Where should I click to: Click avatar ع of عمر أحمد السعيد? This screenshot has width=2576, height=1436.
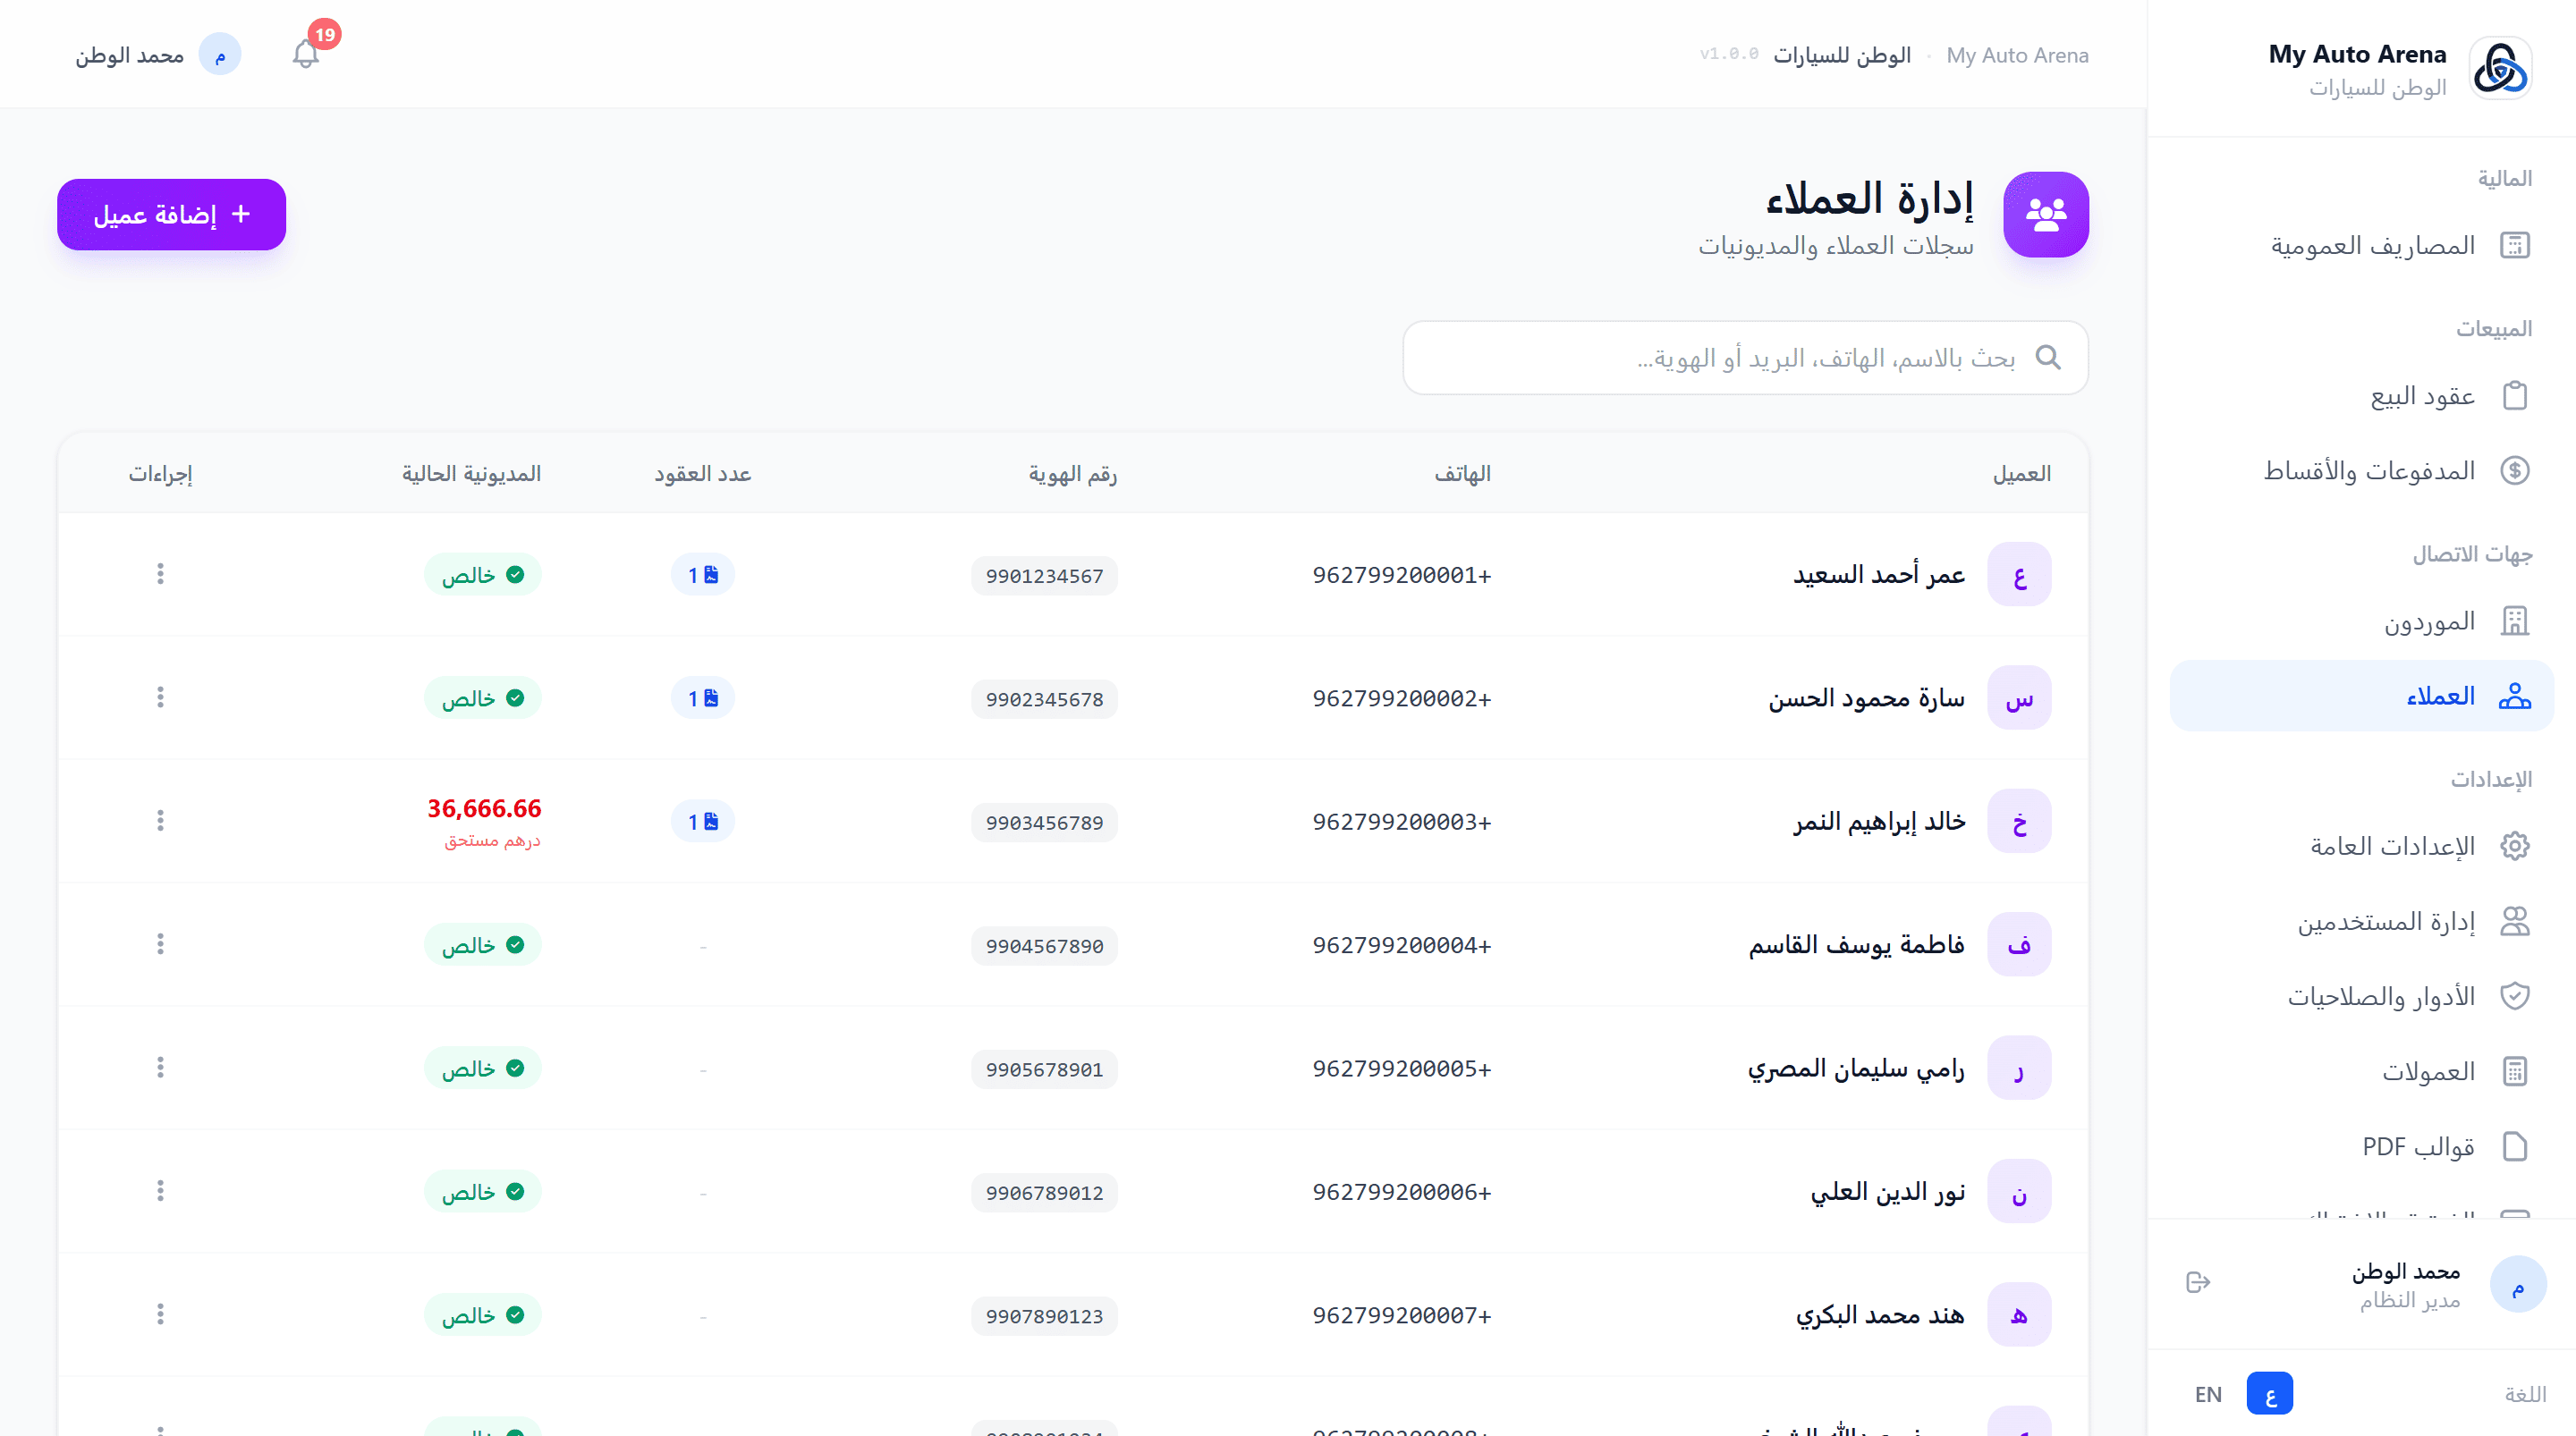click(x=2019, y=574)
